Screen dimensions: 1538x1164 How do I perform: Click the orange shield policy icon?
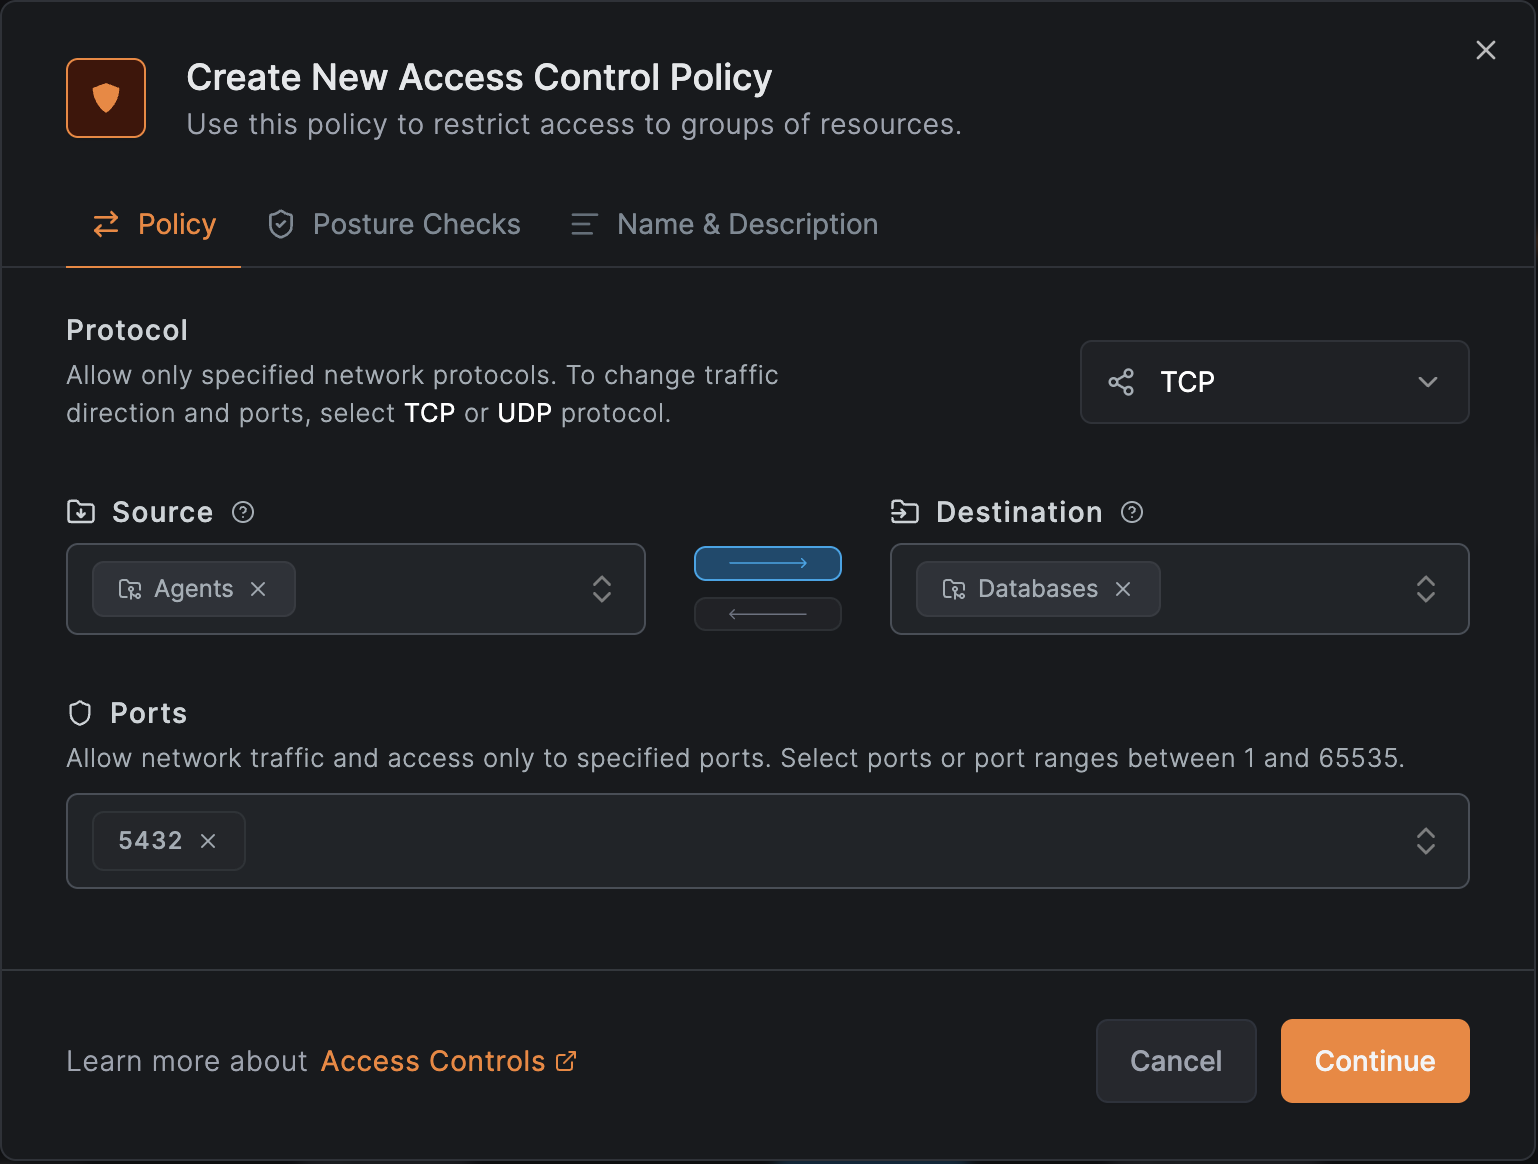pyautogui.click(x=106, y=98)
